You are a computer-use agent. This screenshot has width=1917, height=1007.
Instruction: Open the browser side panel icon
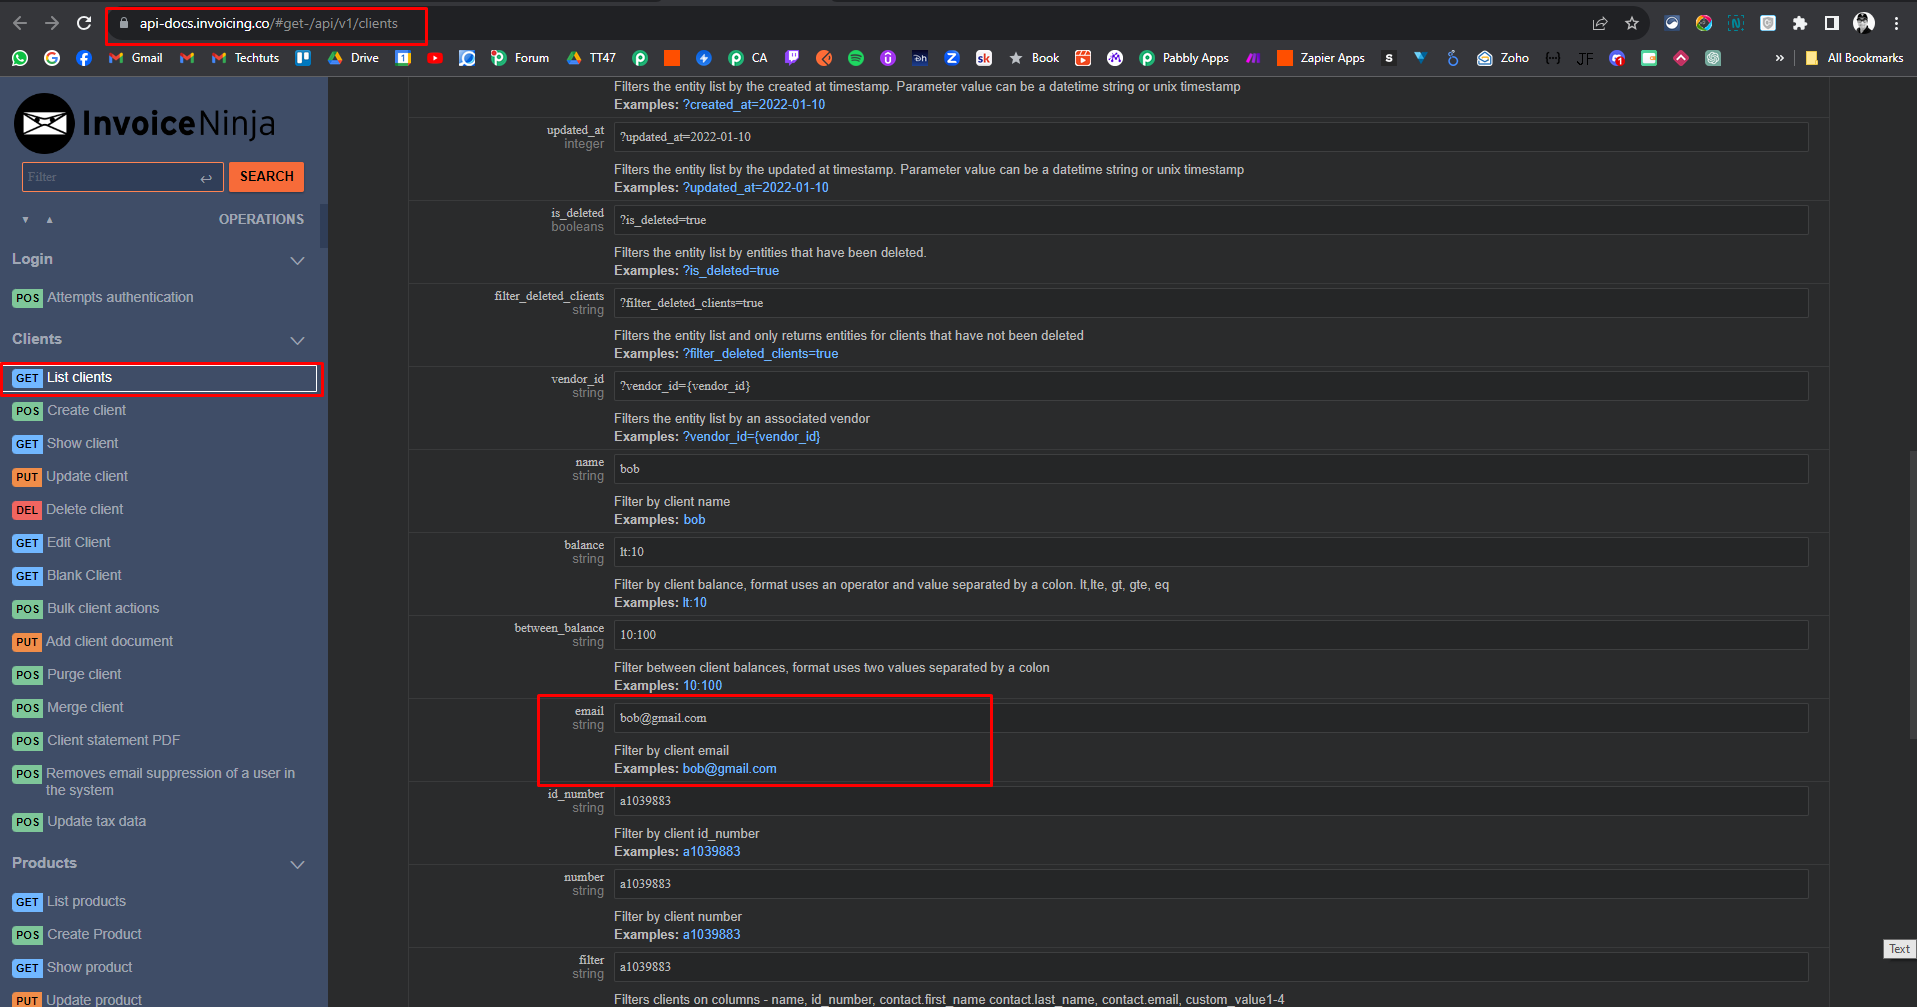coord(1832,23)
